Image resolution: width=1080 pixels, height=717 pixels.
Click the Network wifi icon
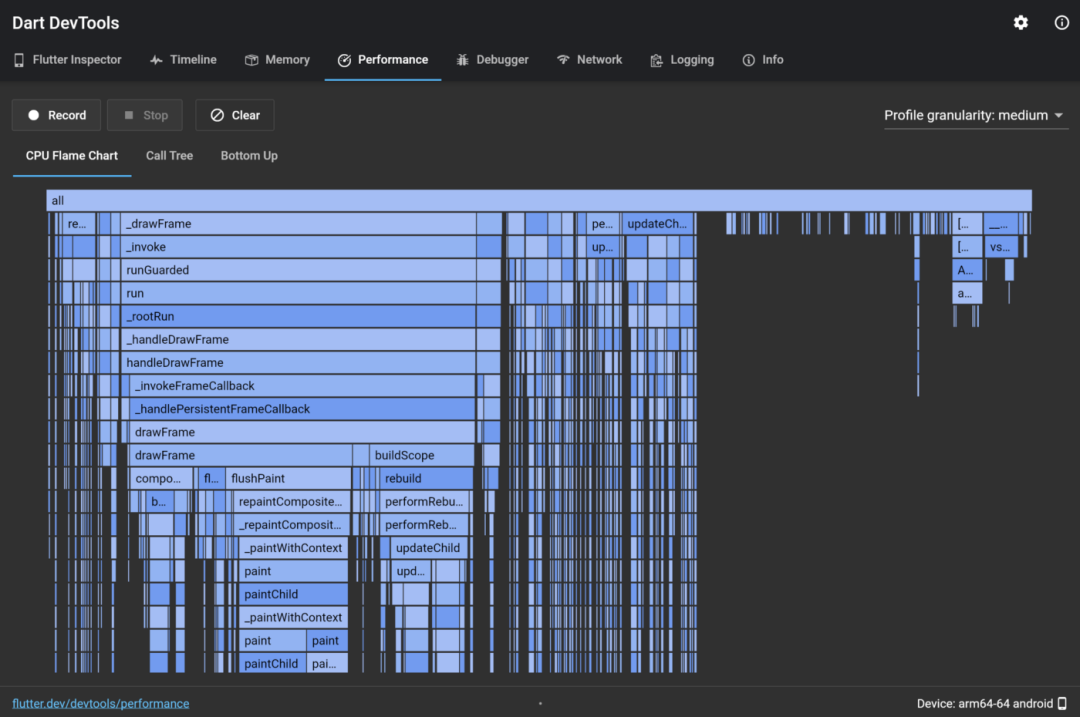click(564, 60)
